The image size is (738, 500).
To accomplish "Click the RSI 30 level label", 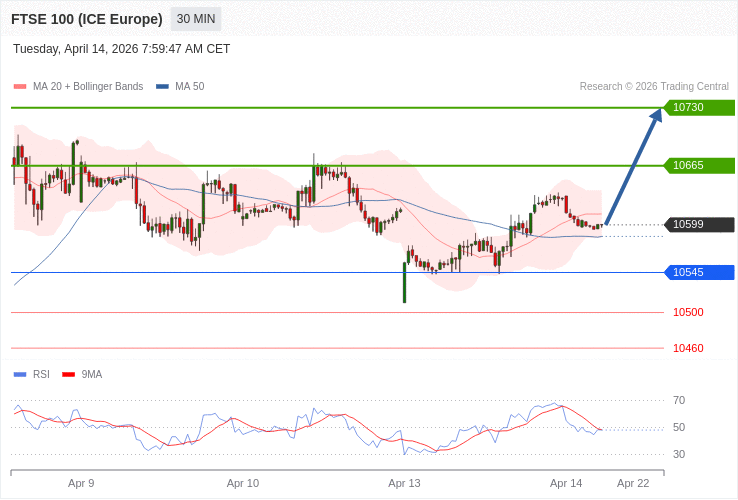I will (679, 454).
